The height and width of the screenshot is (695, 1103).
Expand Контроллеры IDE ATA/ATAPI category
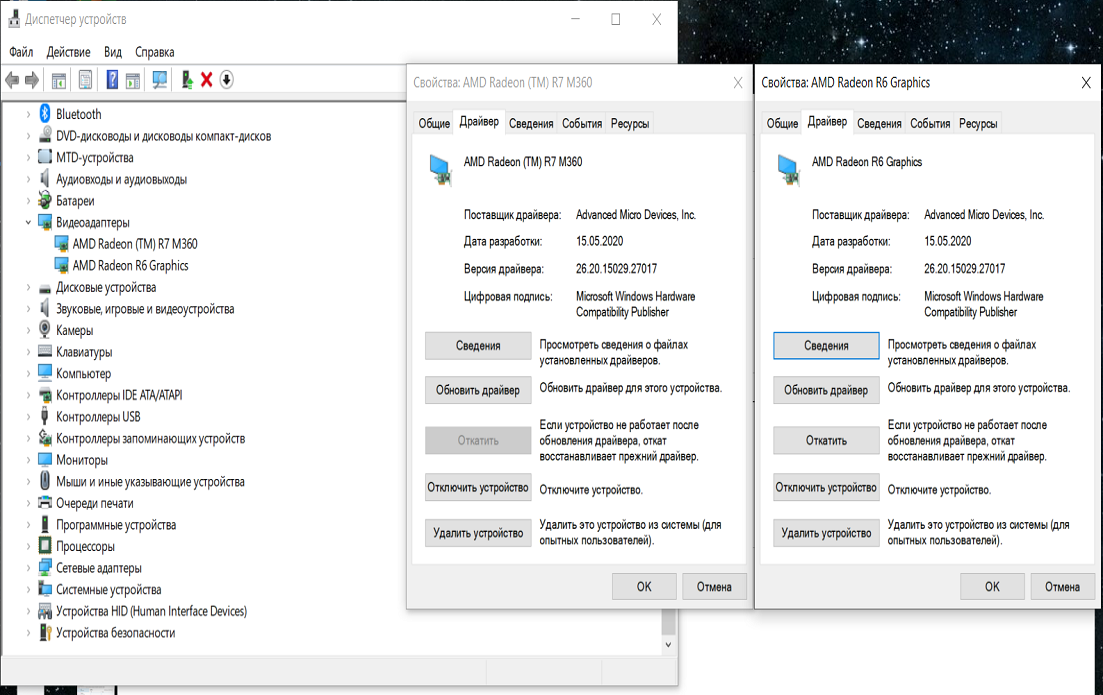pos(28,395)
